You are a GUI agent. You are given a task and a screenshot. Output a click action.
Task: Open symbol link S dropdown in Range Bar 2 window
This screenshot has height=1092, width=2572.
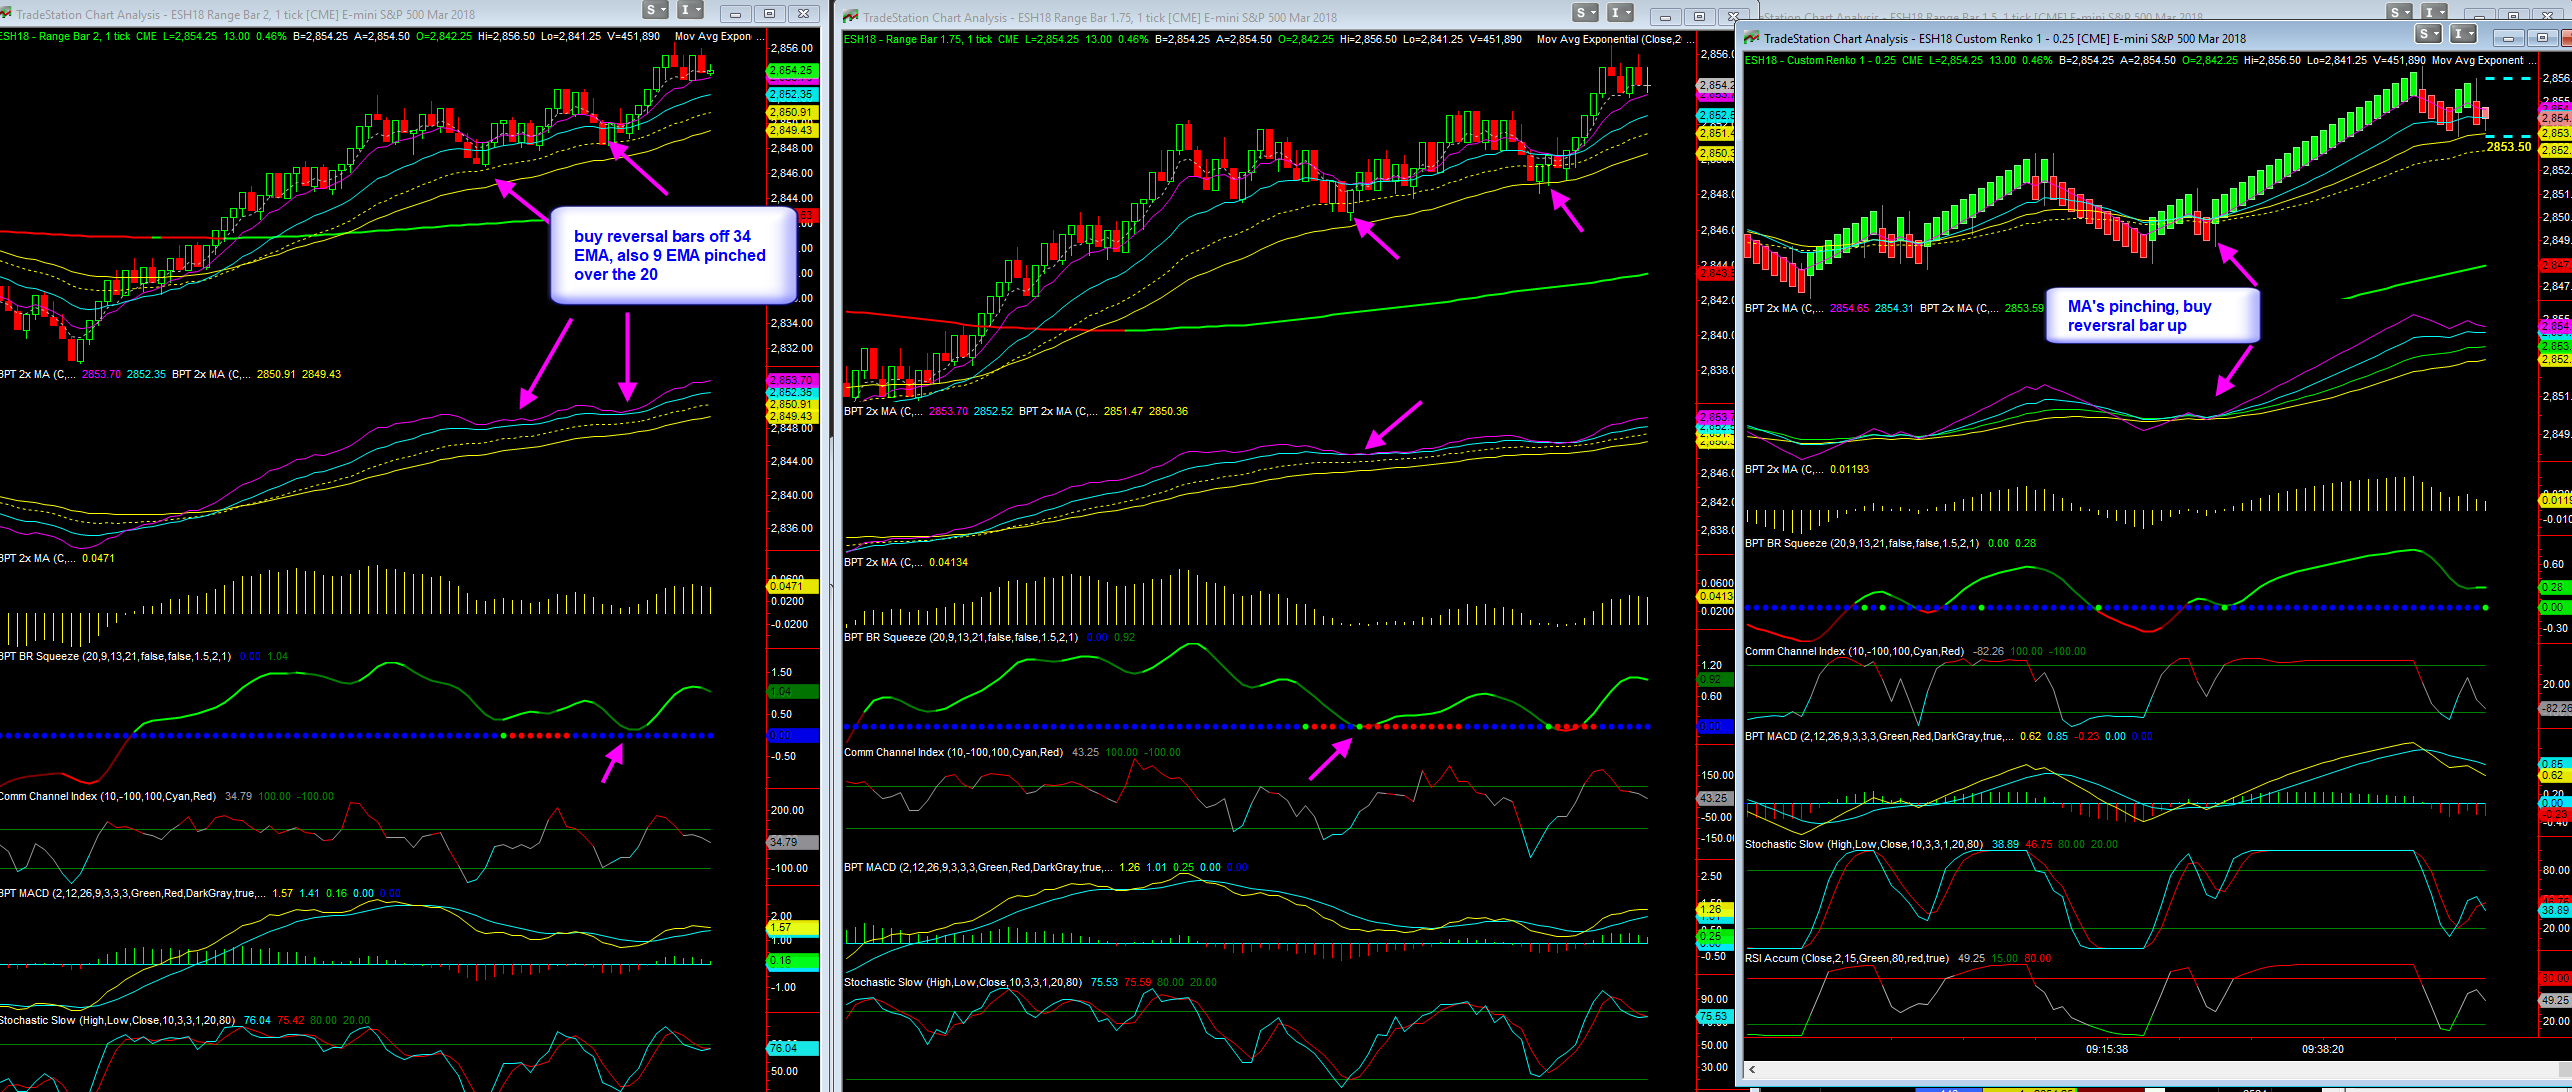click(x=655, y=10)
